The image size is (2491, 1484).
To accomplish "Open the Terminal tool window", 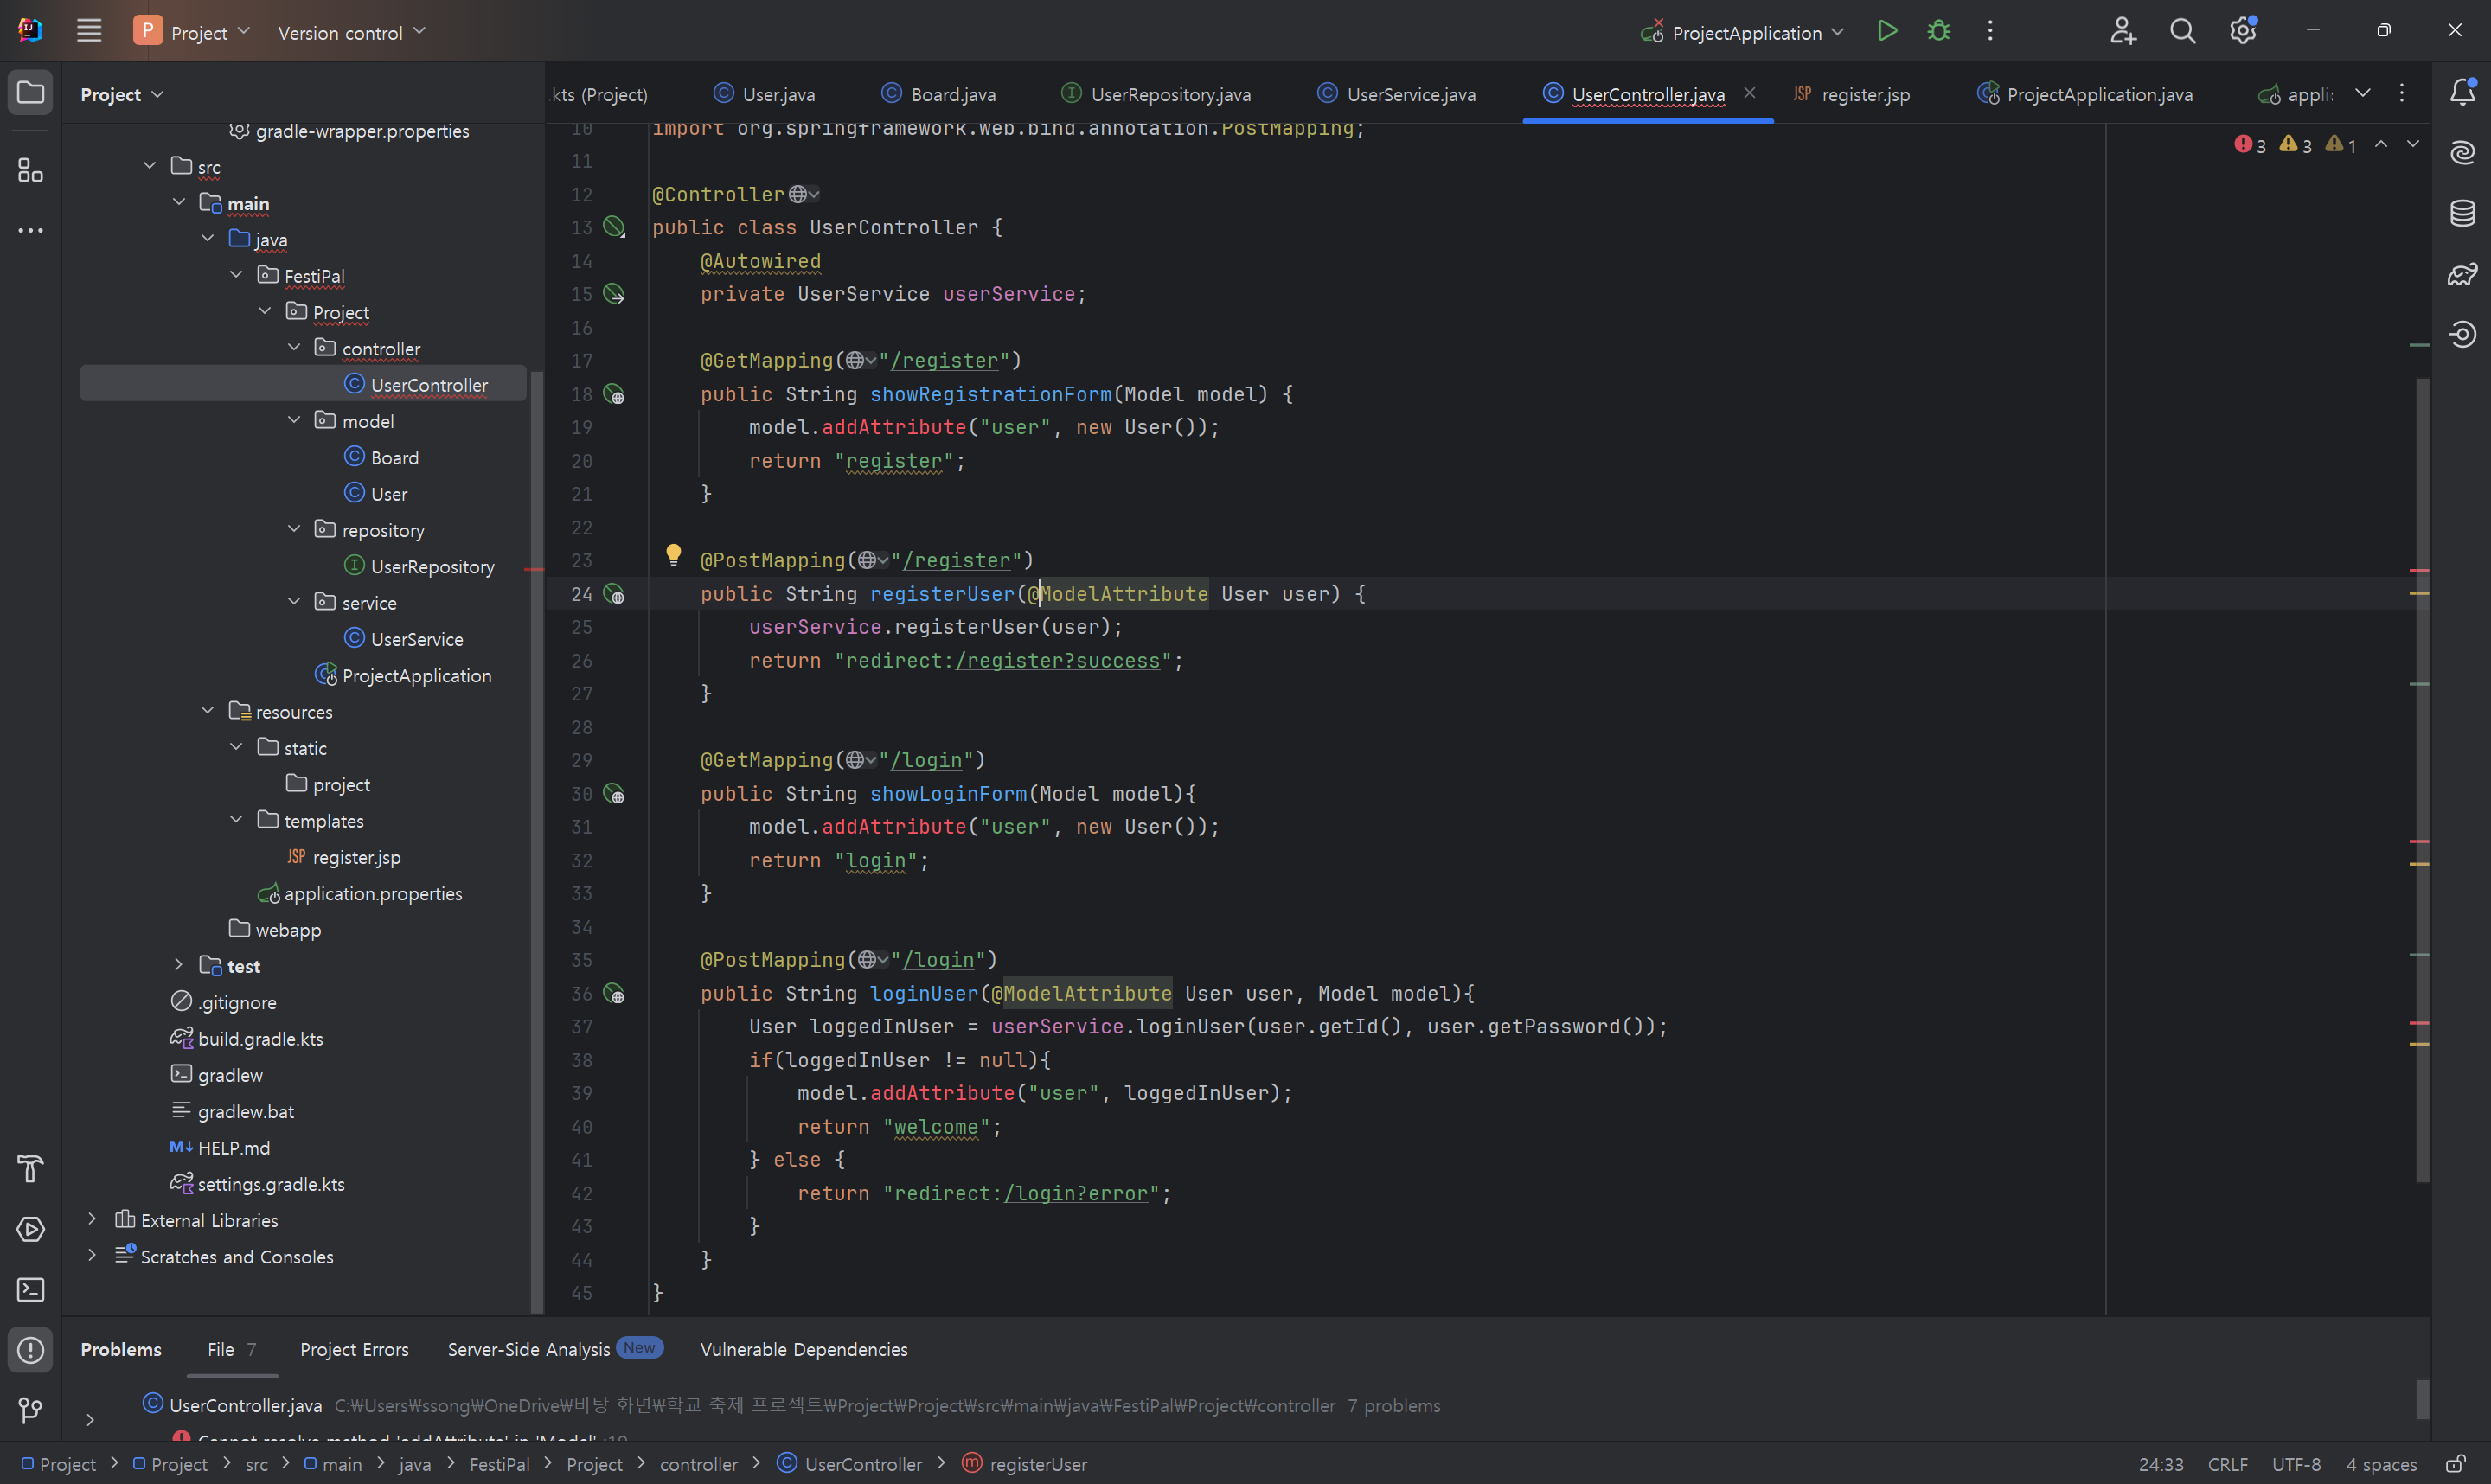I will [x=31, y=1290].
